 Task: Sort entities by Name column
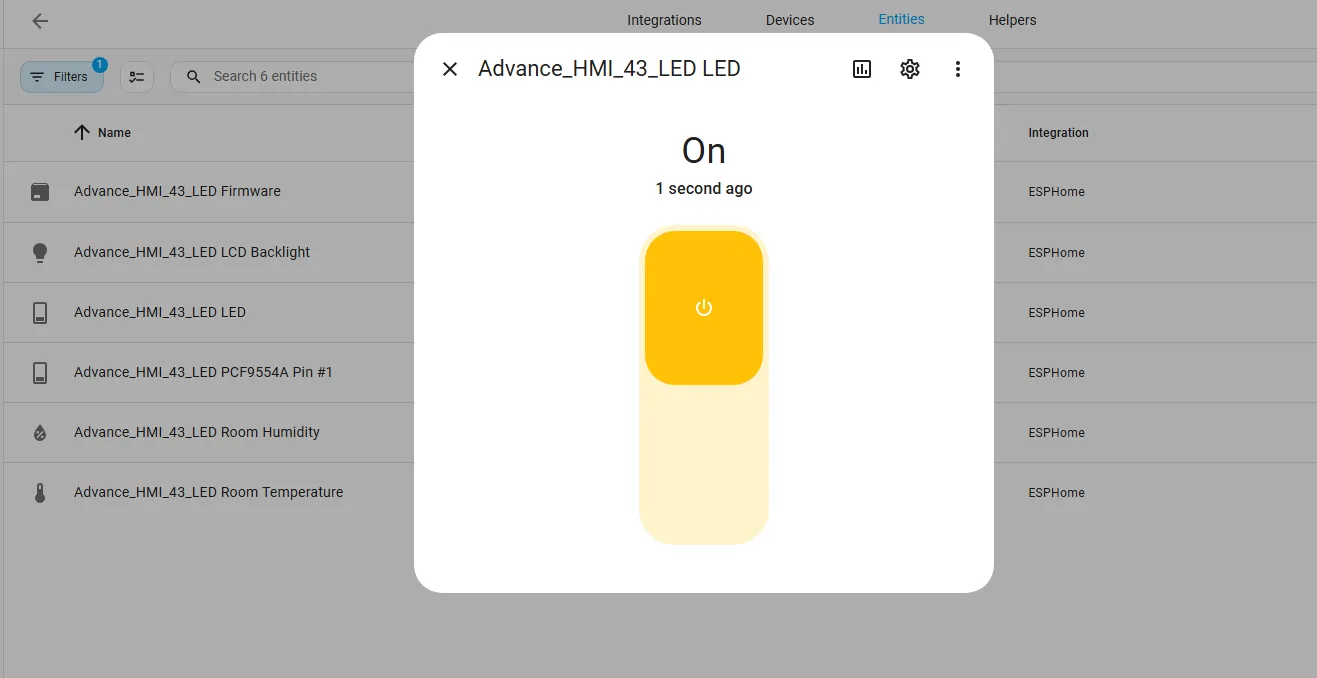pos(113,133)
